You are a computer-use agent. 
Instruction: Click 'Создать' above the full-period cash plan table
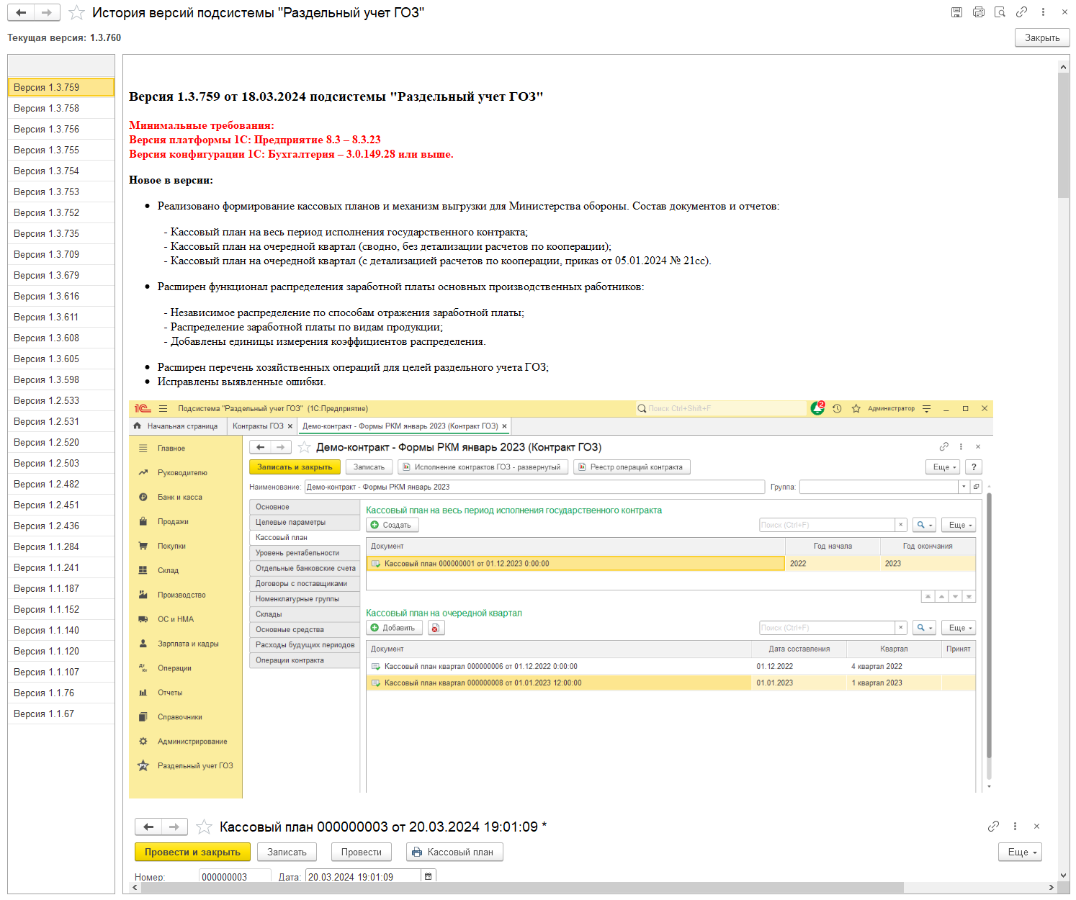tap(391, 525)
